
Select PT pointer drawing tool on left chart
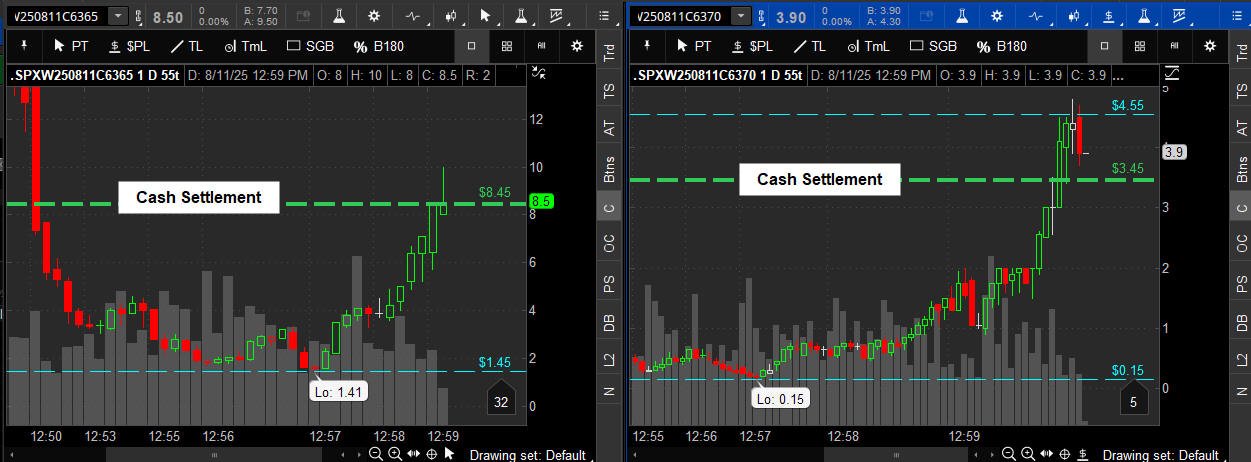73,46
